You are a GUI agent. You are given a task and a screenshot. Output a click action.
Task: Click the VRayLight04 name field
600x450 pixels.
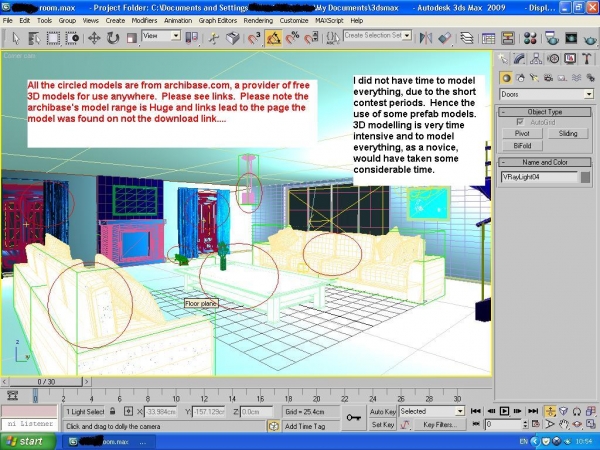[539, 177]
